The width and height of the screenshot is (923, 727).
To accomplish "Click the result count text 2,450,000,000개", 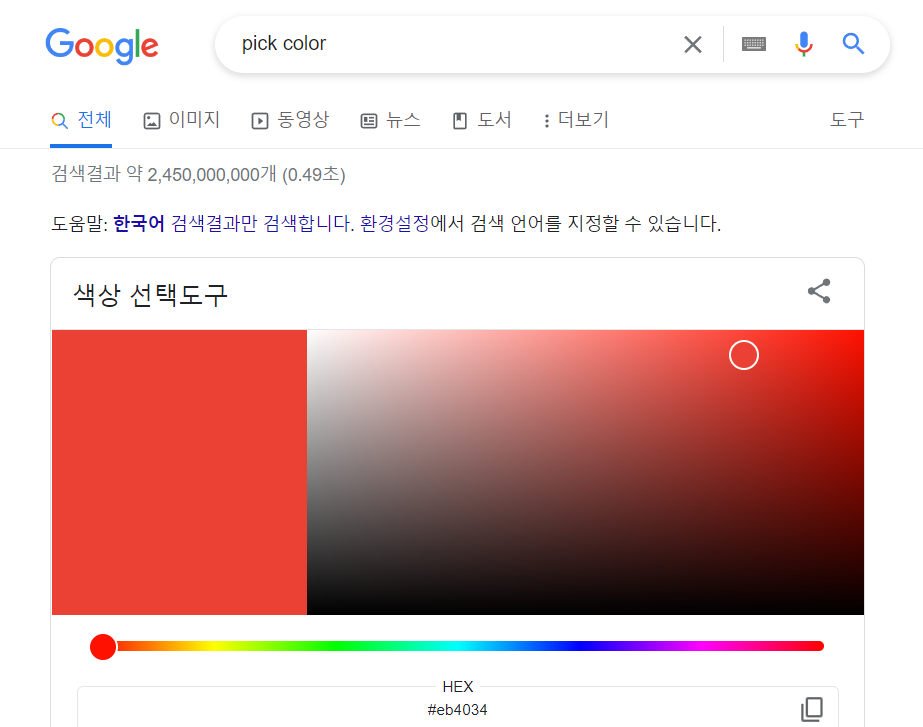I will [x=212, y=175].
